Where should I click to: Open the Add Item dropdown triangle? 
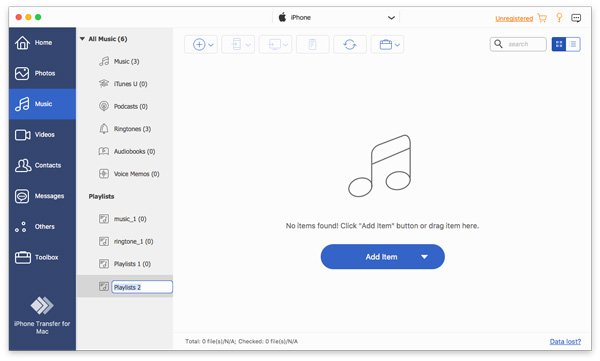tap(424, 257)
